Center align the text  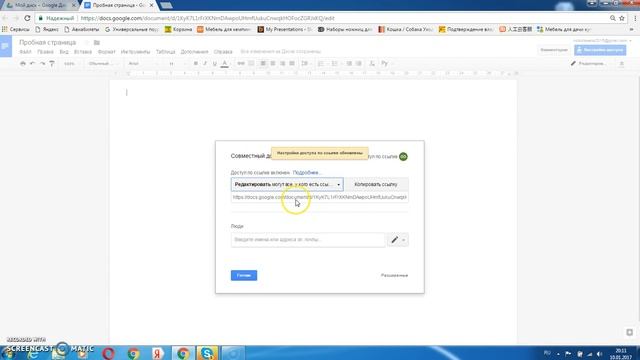[x=273, y=64]
